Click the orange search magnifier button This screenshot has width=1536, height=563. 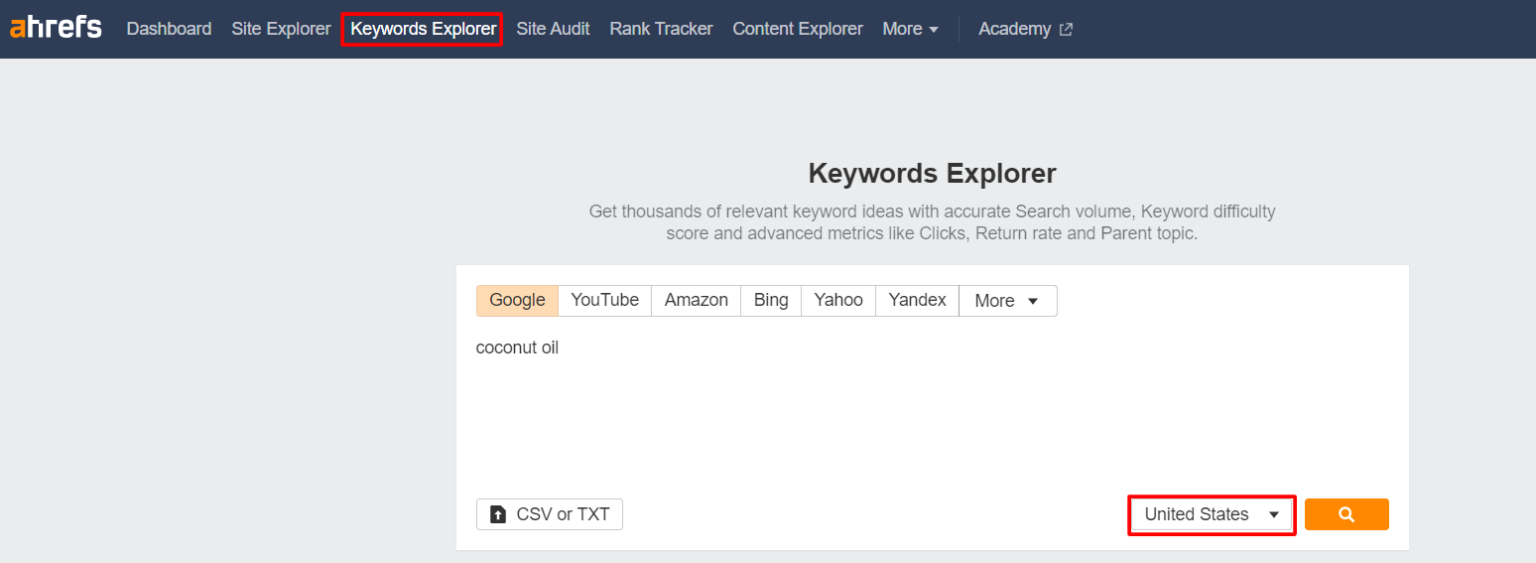pyautogui.click(x=1346, y=514)
